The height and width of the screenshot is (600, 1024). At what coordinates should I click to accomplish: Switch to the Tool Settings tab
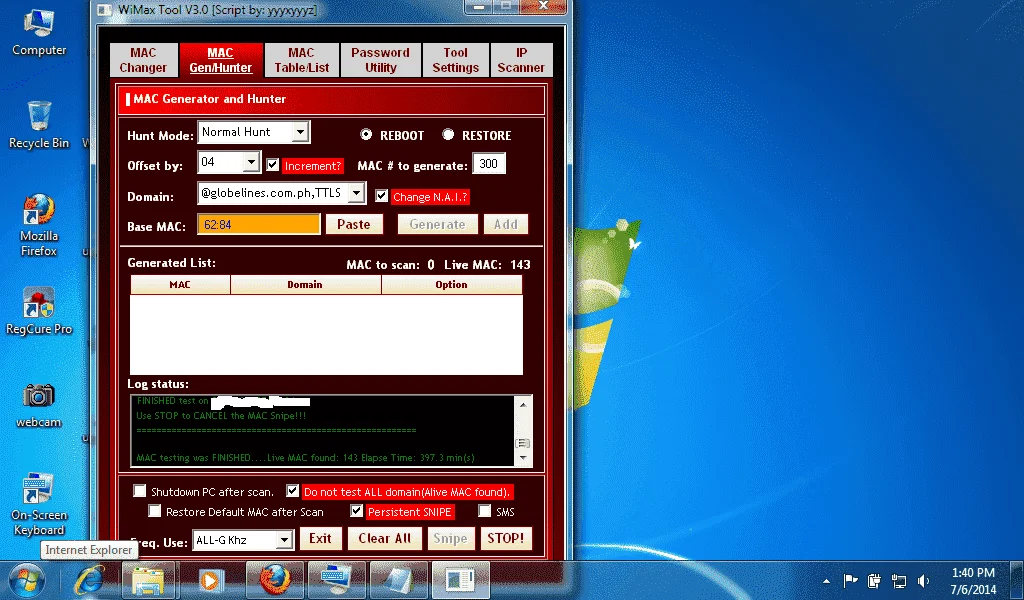[456, 60]
